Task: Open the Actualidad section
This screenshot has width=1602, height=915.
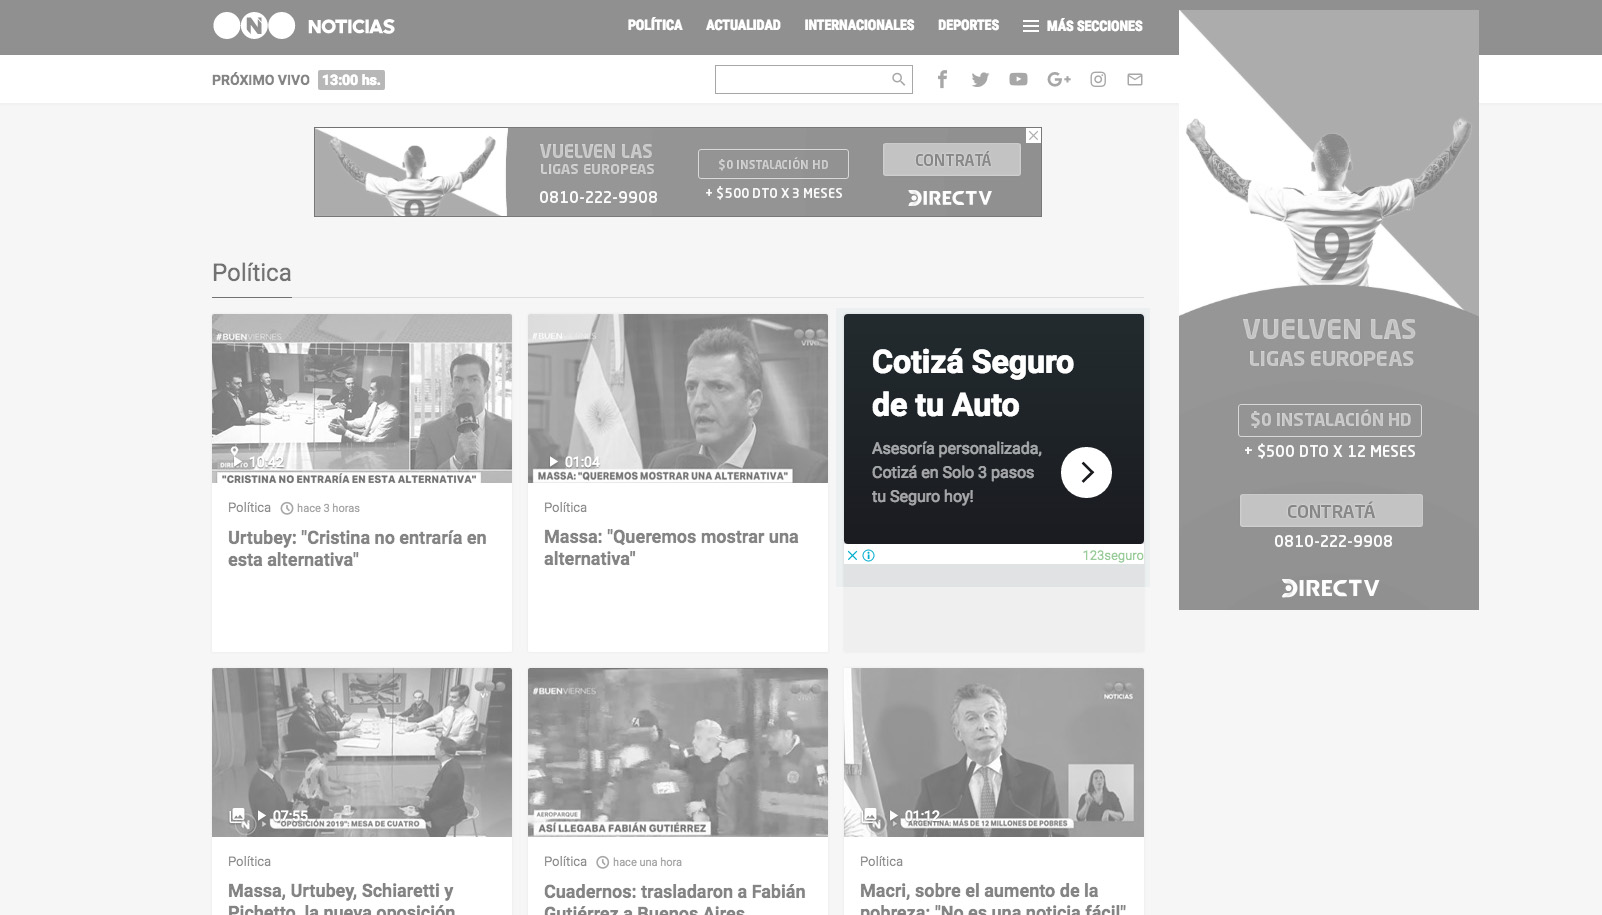Action: coord(743,26)
